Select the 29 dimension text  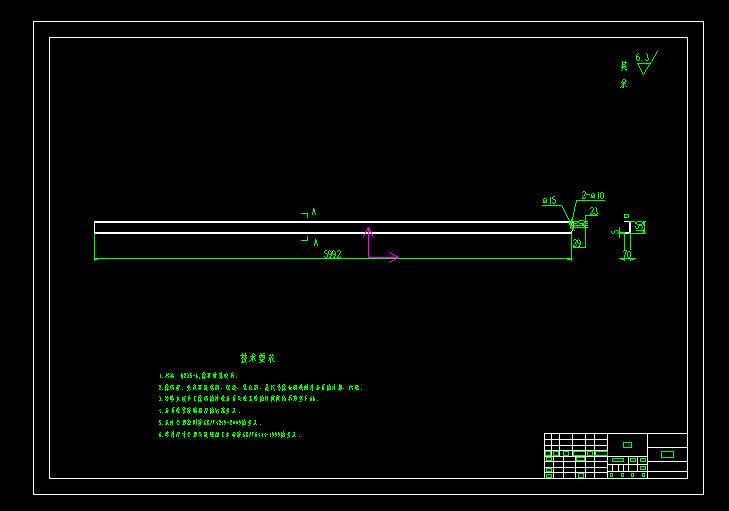pos(577,243)
